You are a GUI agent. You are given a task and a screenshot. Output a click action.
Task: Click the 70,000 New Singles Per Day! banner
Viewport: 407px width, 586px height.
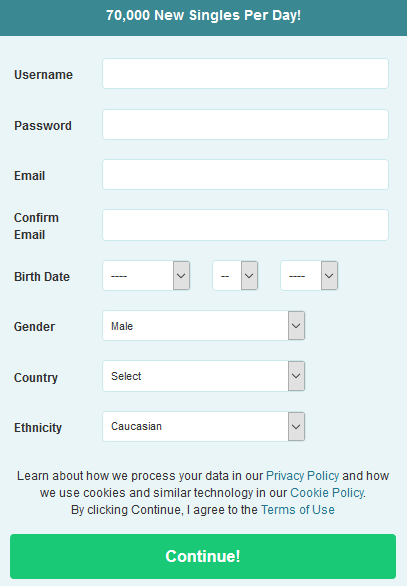[203, 15]
